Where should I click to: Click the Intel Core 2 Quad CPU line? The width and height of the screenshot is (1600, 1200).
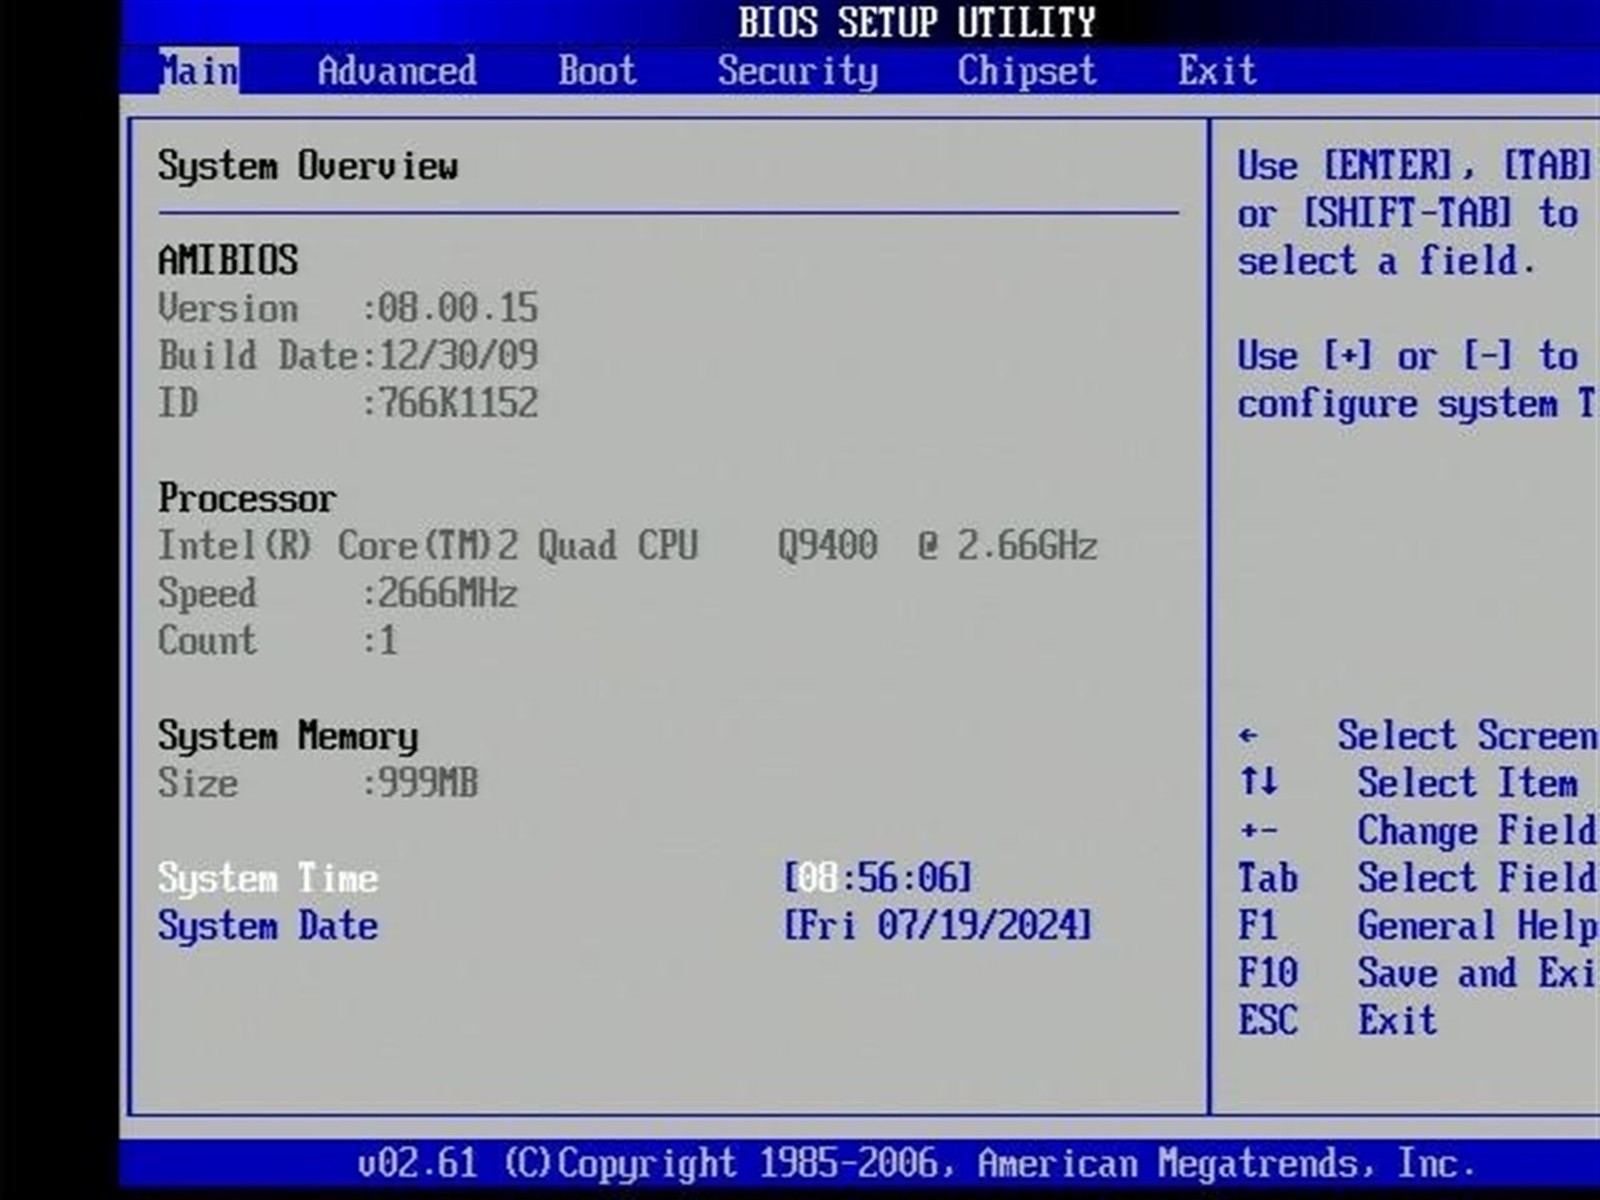(628, 546)
